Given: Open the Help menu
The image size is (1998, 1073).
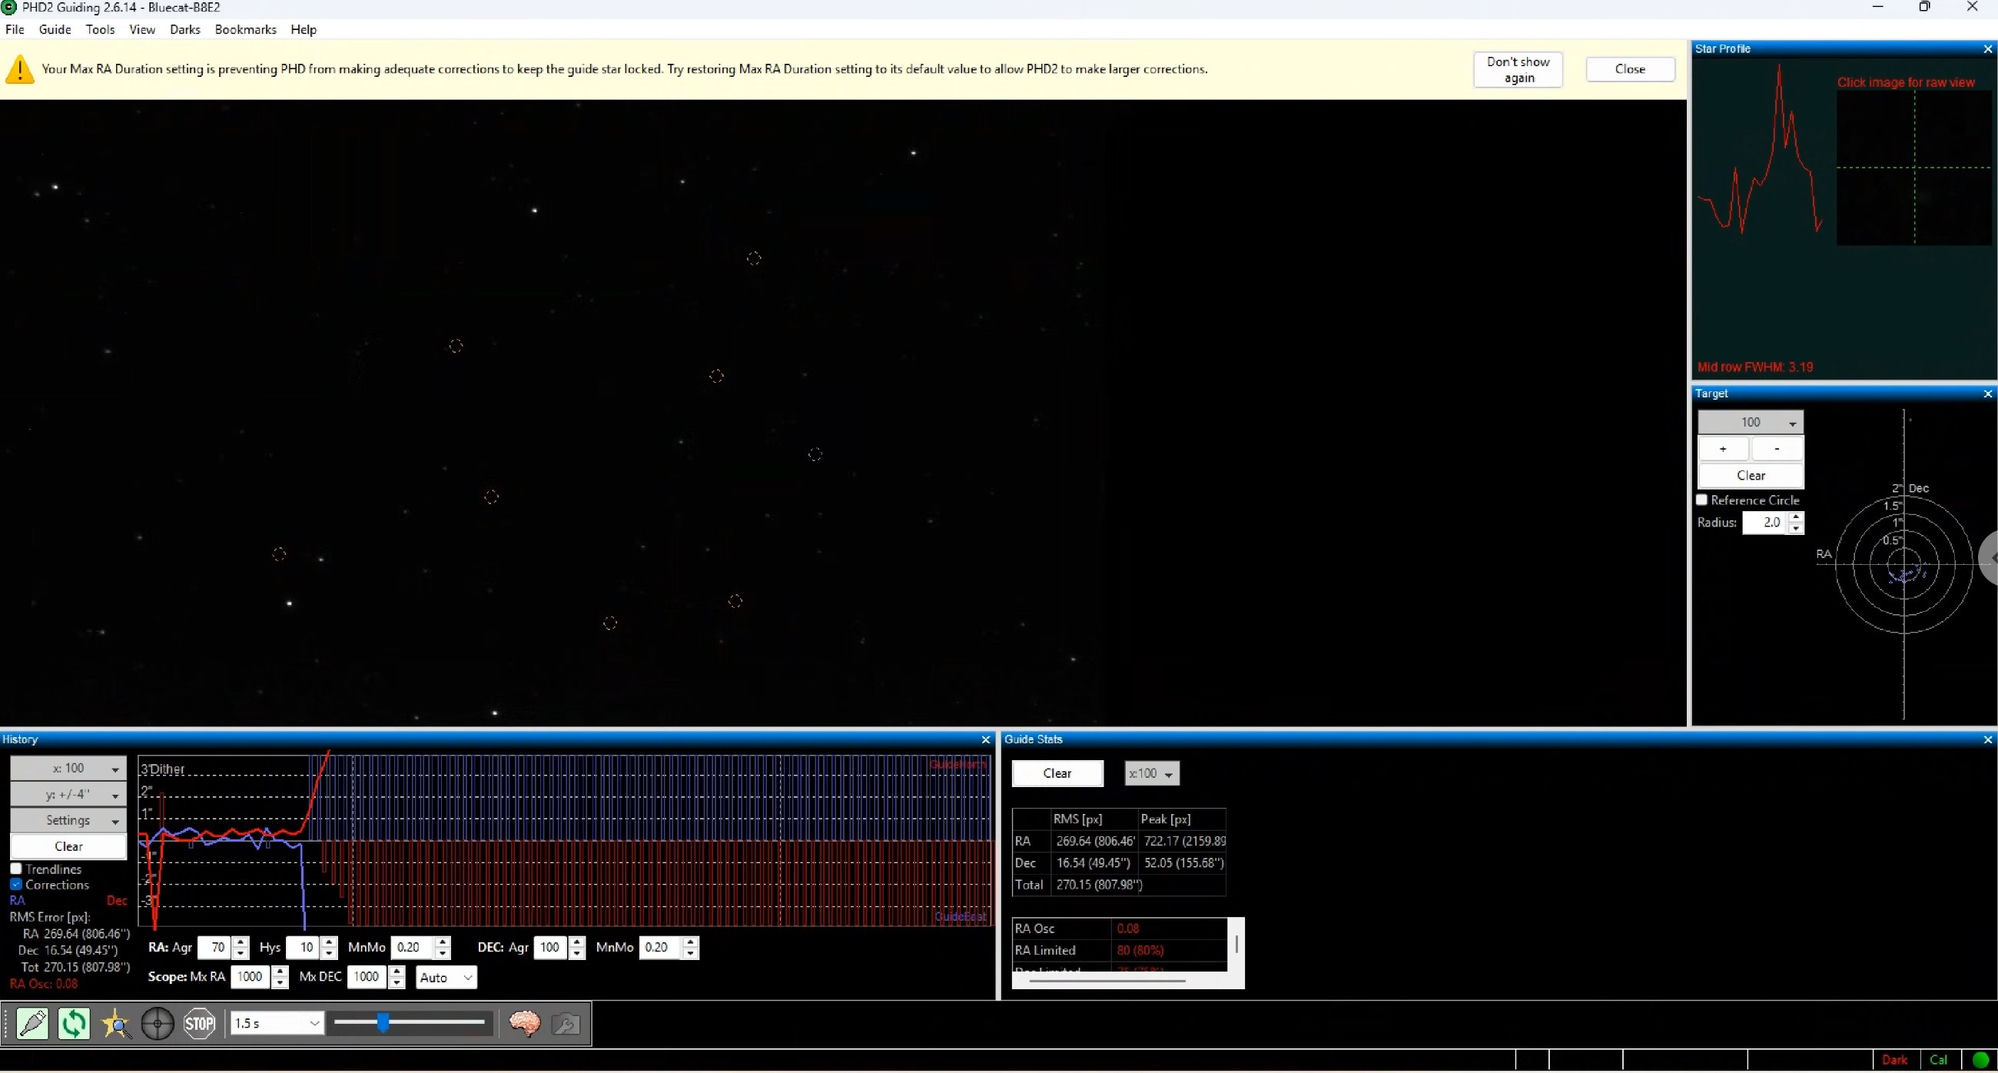Looking at the screenshot, I should pyautogui.click(x=303, y=29).
